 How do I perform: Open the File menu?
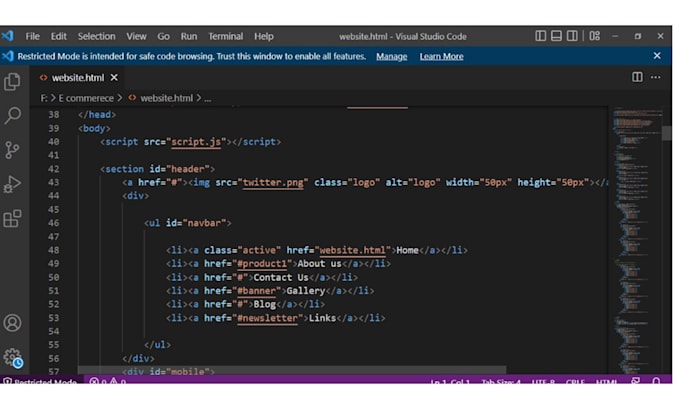(33, 36)
